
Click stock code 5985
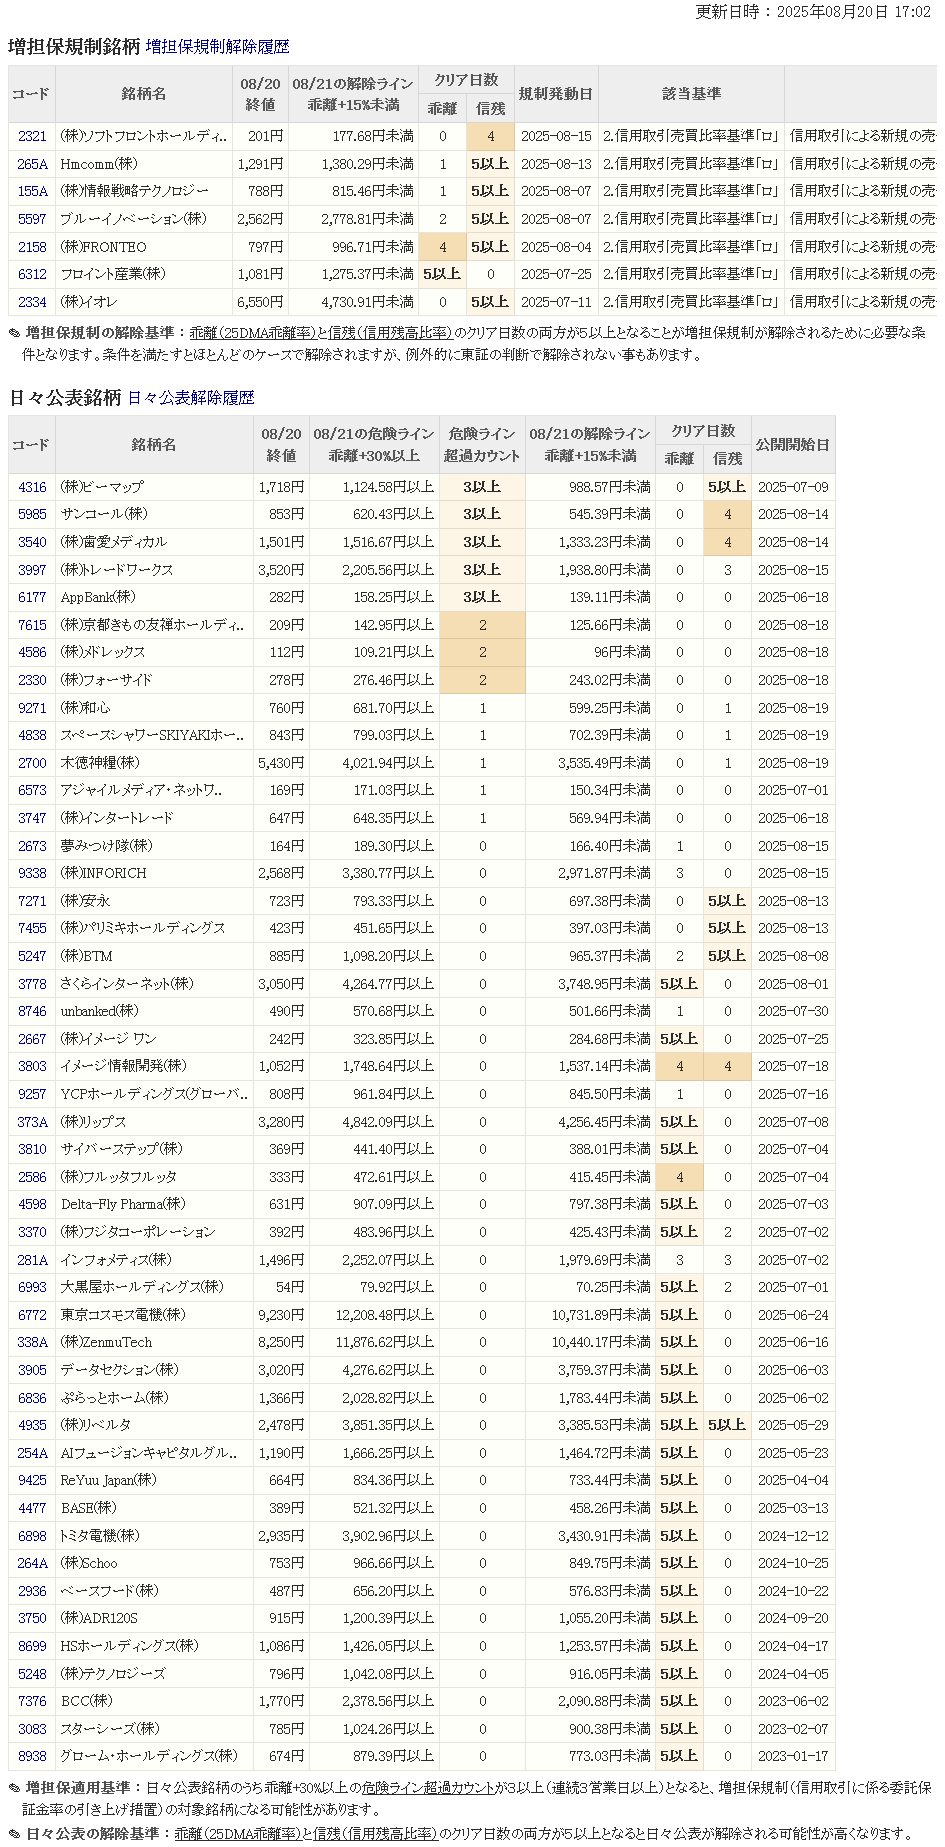pyautogui.click(x=32, y=514)
